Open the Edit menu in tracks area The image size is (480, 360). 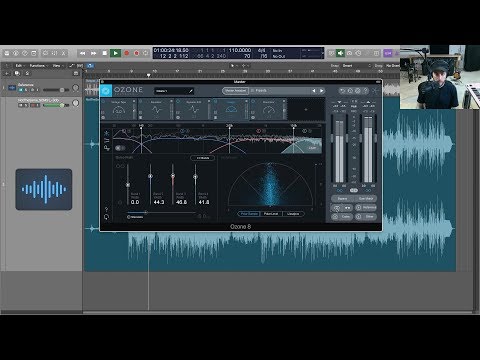[19, 66]
